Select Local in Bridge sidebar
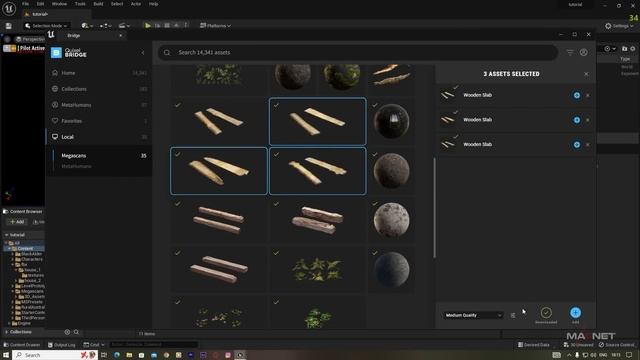 pyautogui.click(x=67, y=137)
